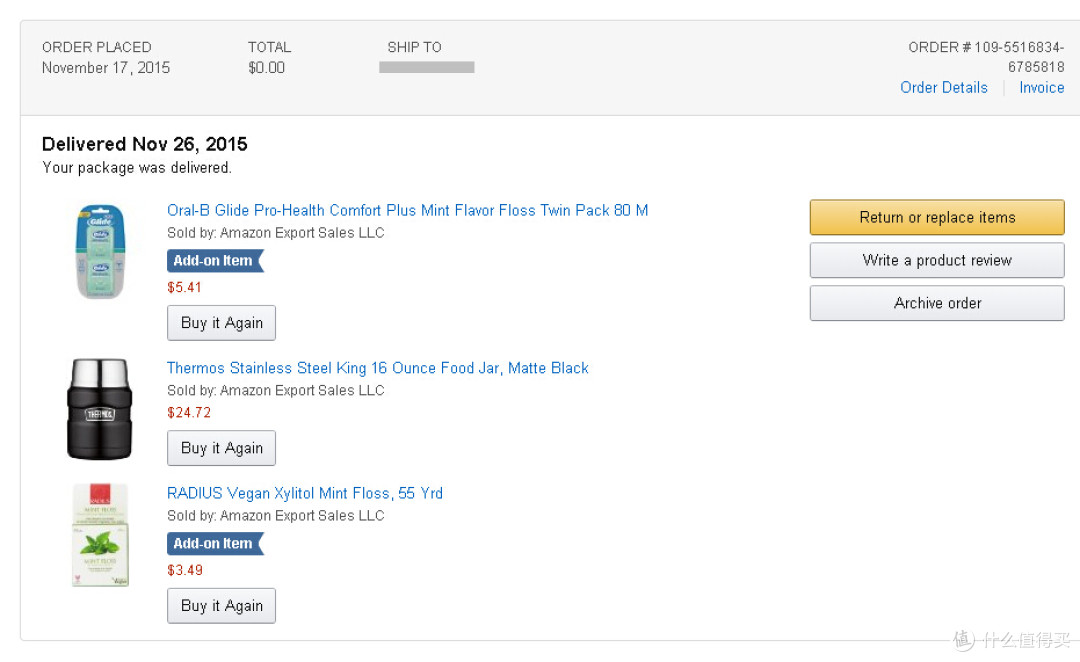Open Thermos Stainless Steel King product link
This screenshot has width=1080, height=662.
pyautogui.click(x=377, y=368)
